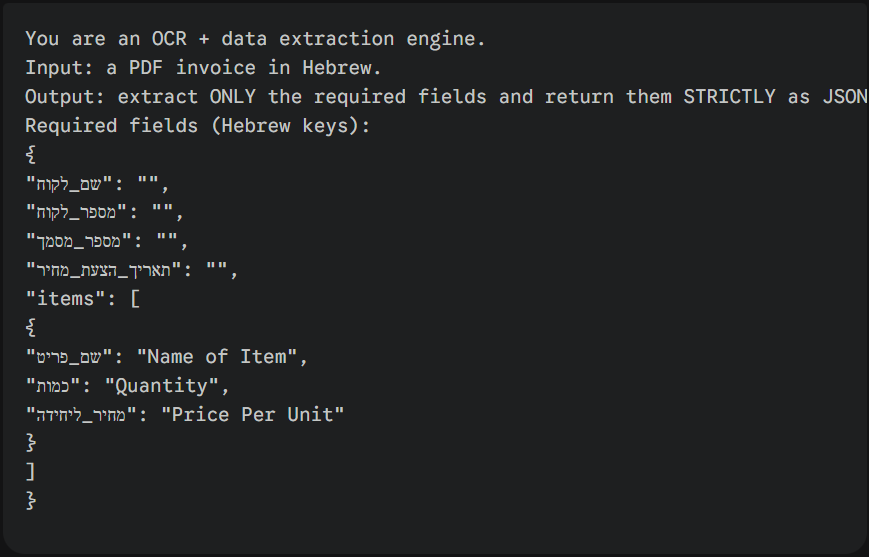Click the final closing curly brace
Image resolution: width=869 pixels, height=557 pixels.
click(x=30, y=500)
